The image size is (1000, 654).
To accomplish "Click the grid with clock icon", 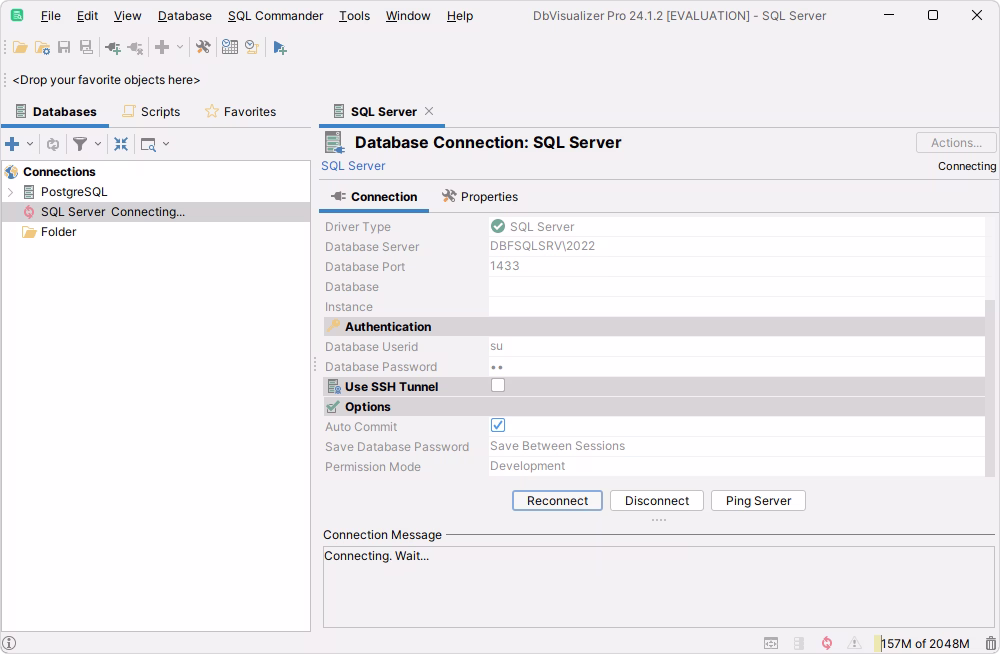I will [x=230, y=47].
